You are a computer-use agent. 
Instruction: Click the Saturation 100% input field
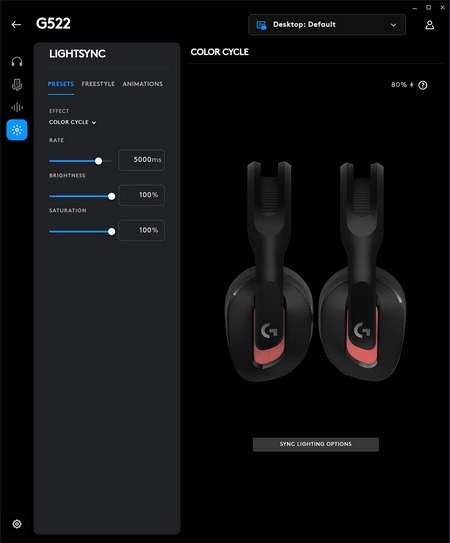141,230
